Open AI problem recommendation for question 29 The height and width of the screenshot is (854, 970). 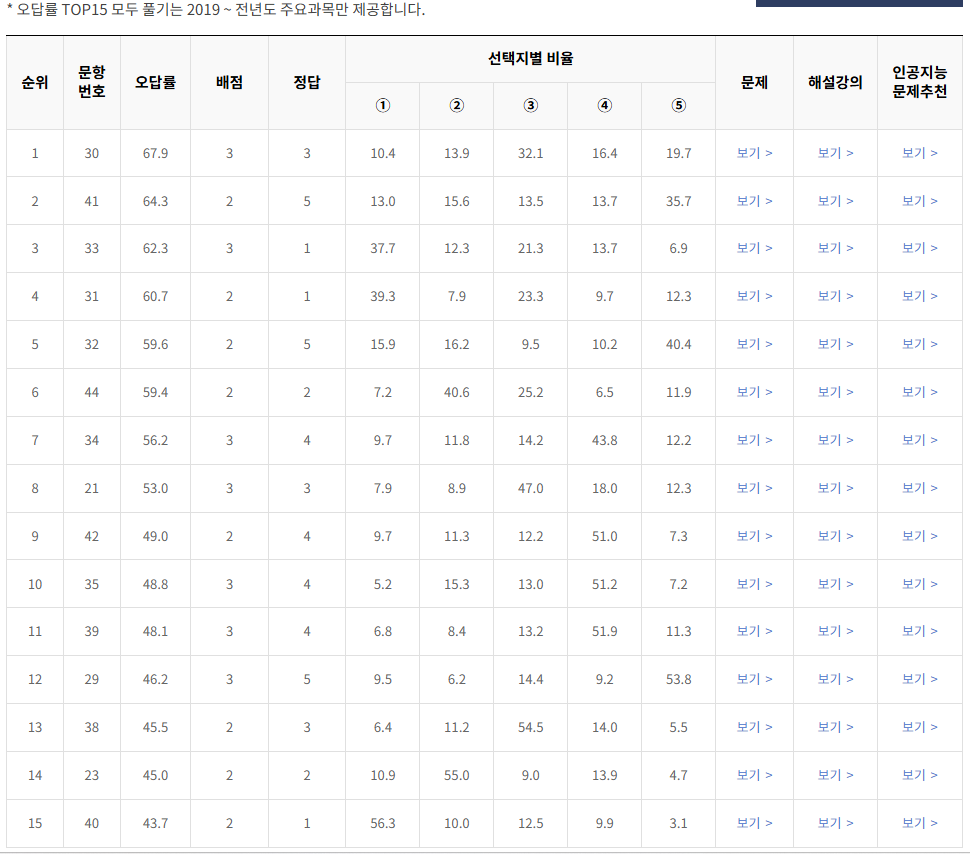point(919,679)
